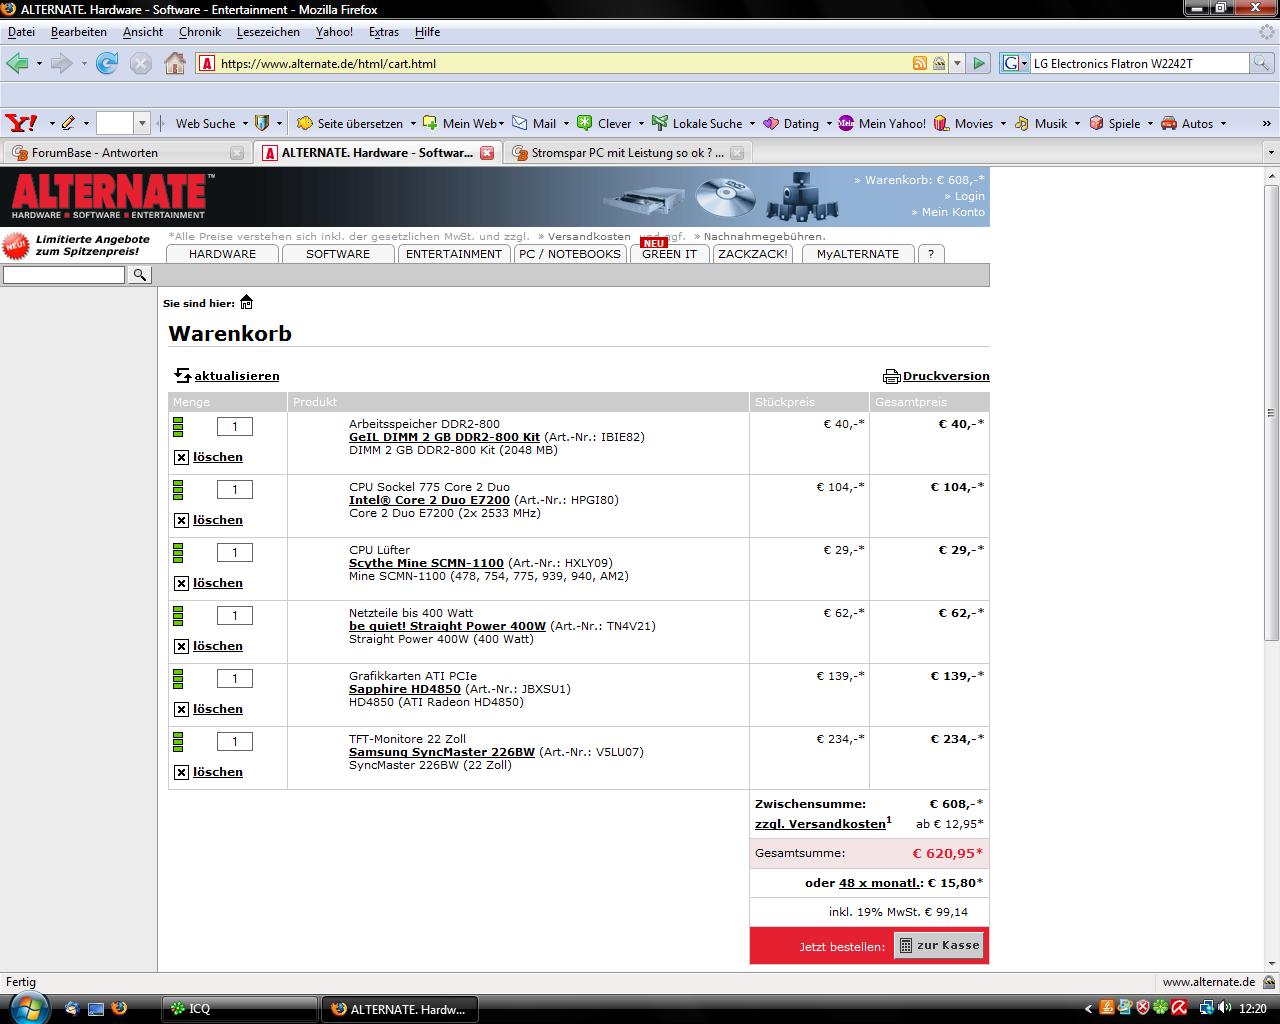Remove the Sapphire HD4850 item

point(209,709)
